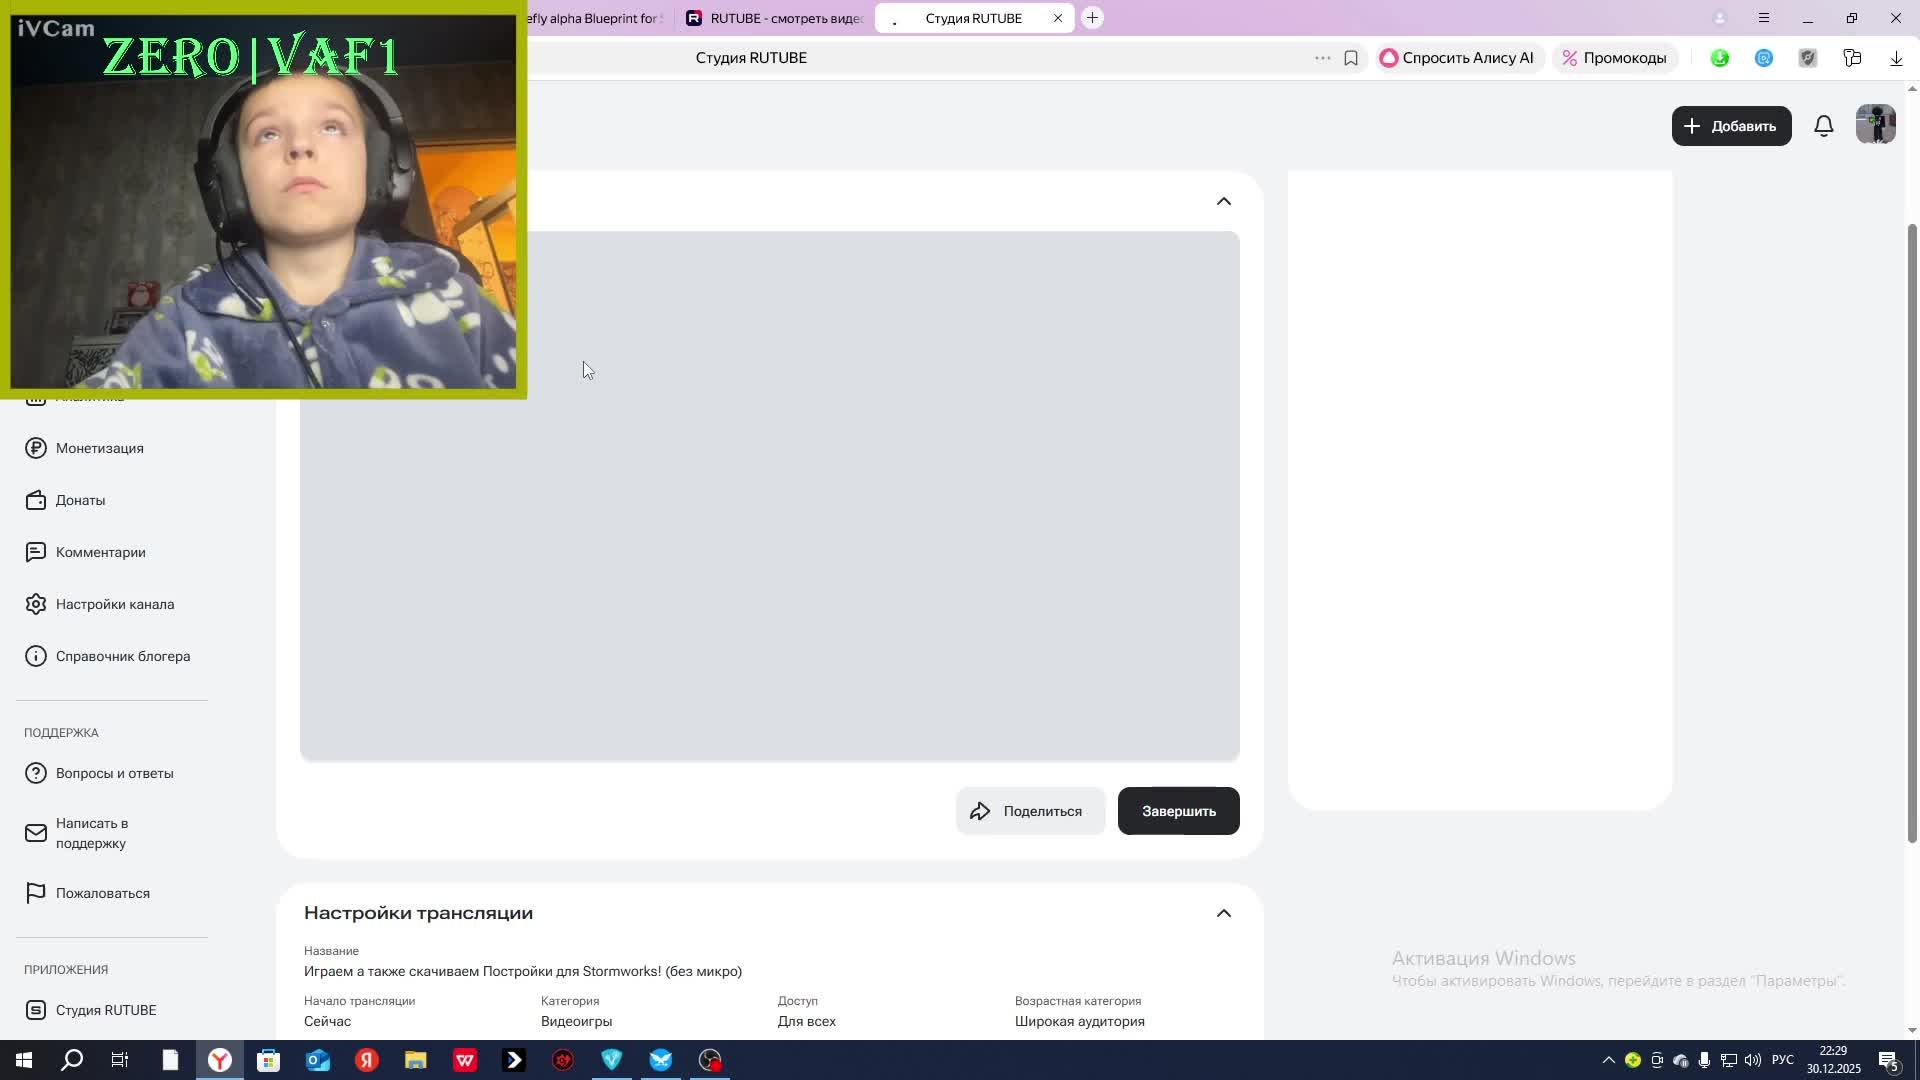
Task: Open Комментарии in the sidebar
Action: coord(100,552)
